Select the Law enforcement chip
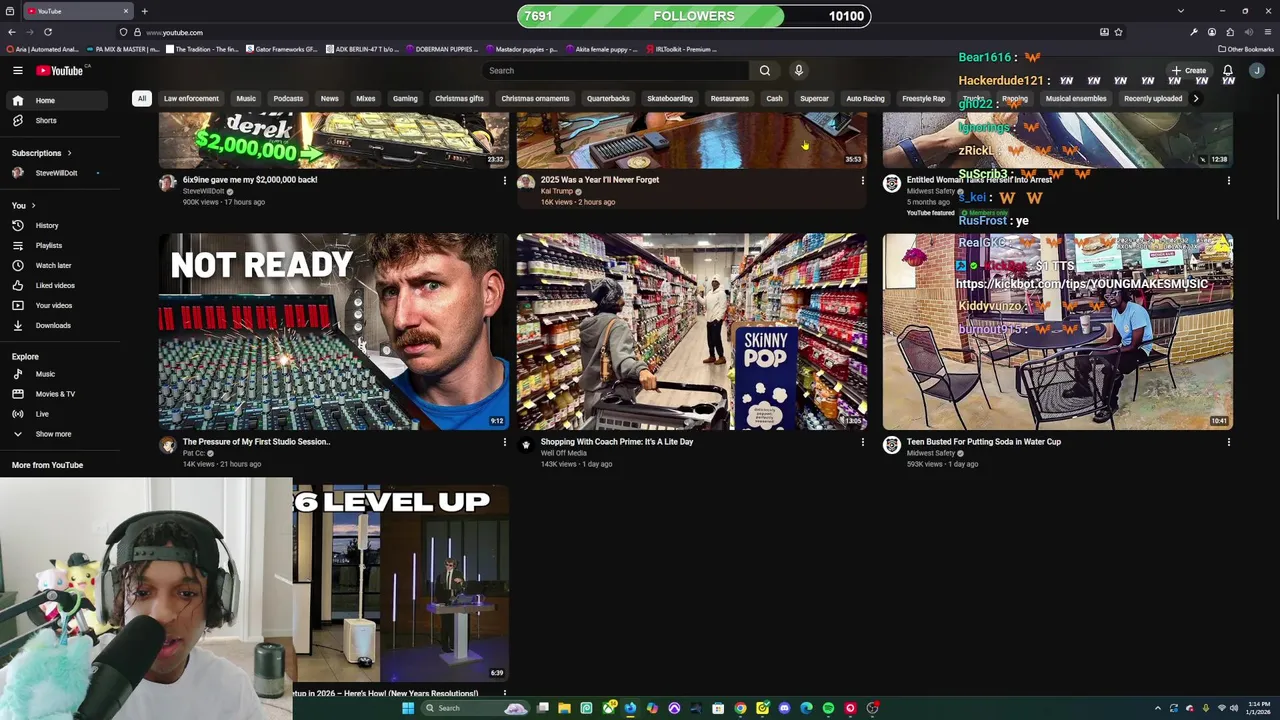 coord(191,98)
